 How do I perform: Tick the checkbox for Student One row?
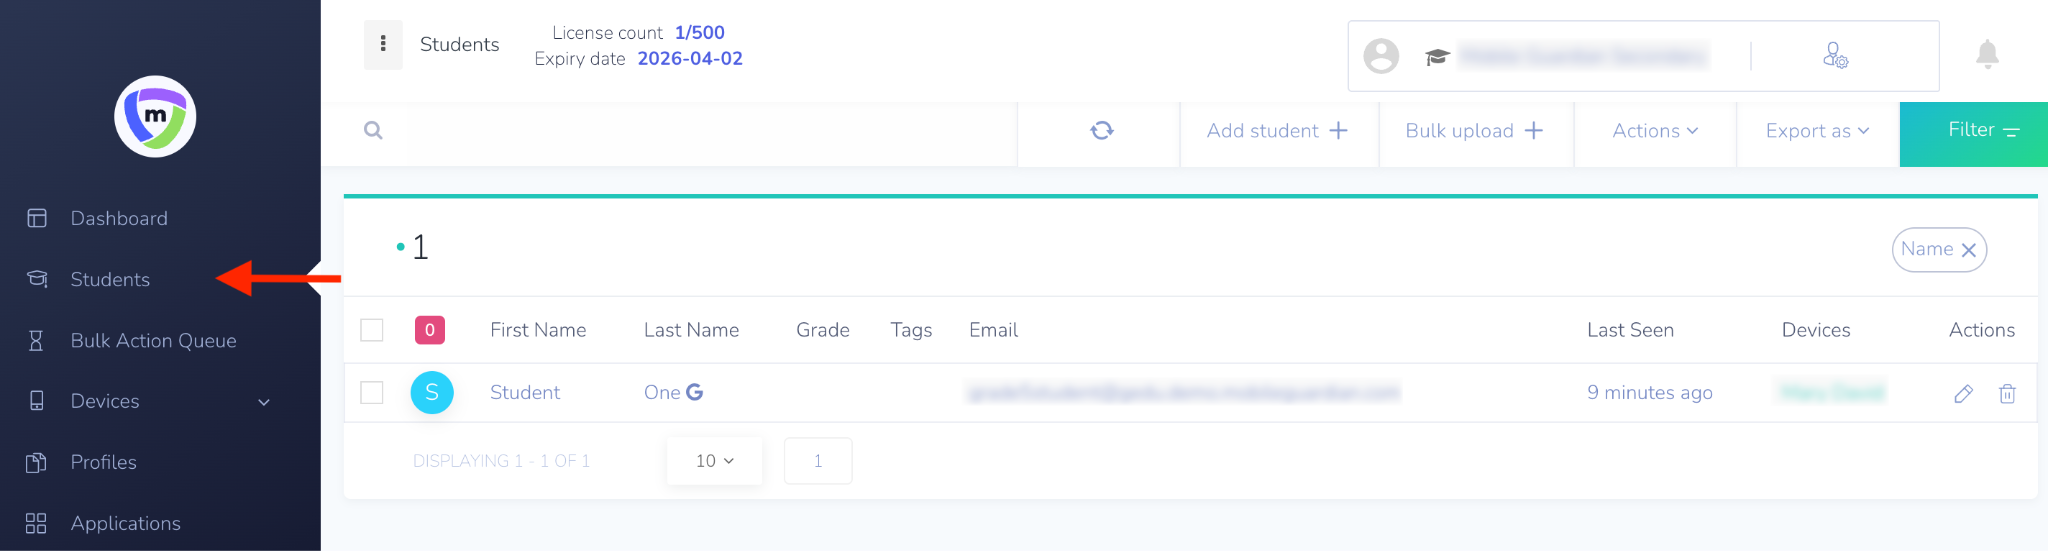tap(372, 392)
